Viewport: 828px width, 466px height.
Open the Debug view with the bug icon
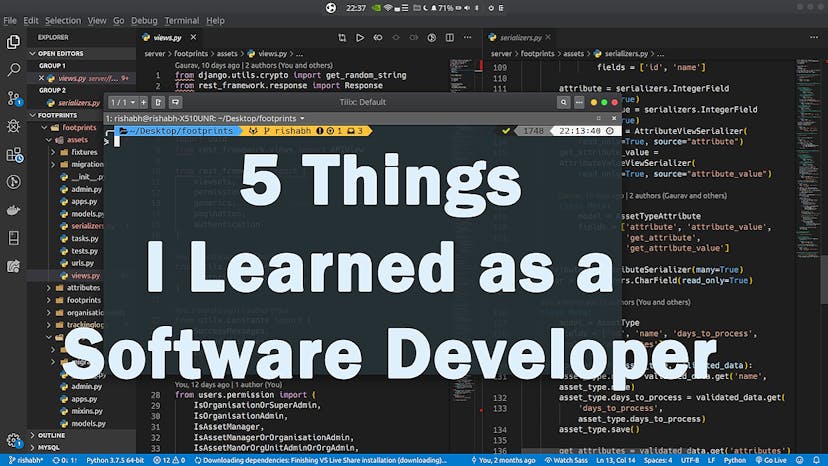pyautogui.click(x=13, y=126)
